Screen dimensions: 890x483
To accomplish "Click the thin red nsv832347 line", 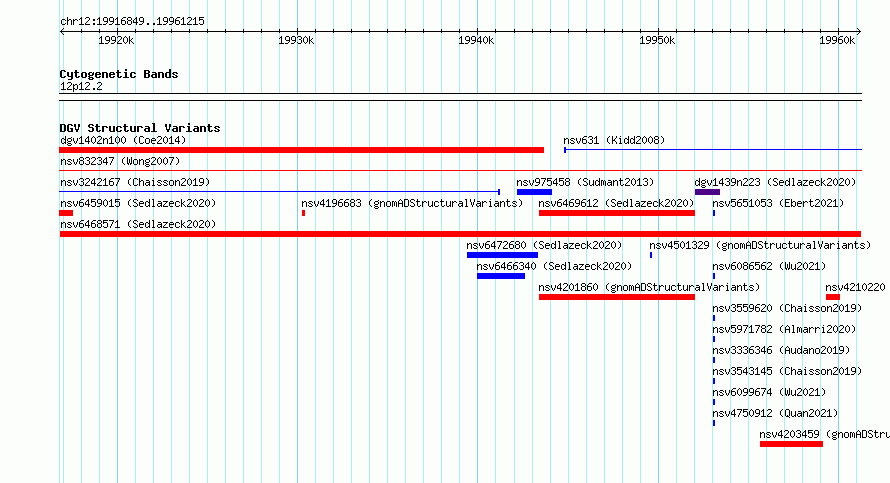I will tap(460, 170).
